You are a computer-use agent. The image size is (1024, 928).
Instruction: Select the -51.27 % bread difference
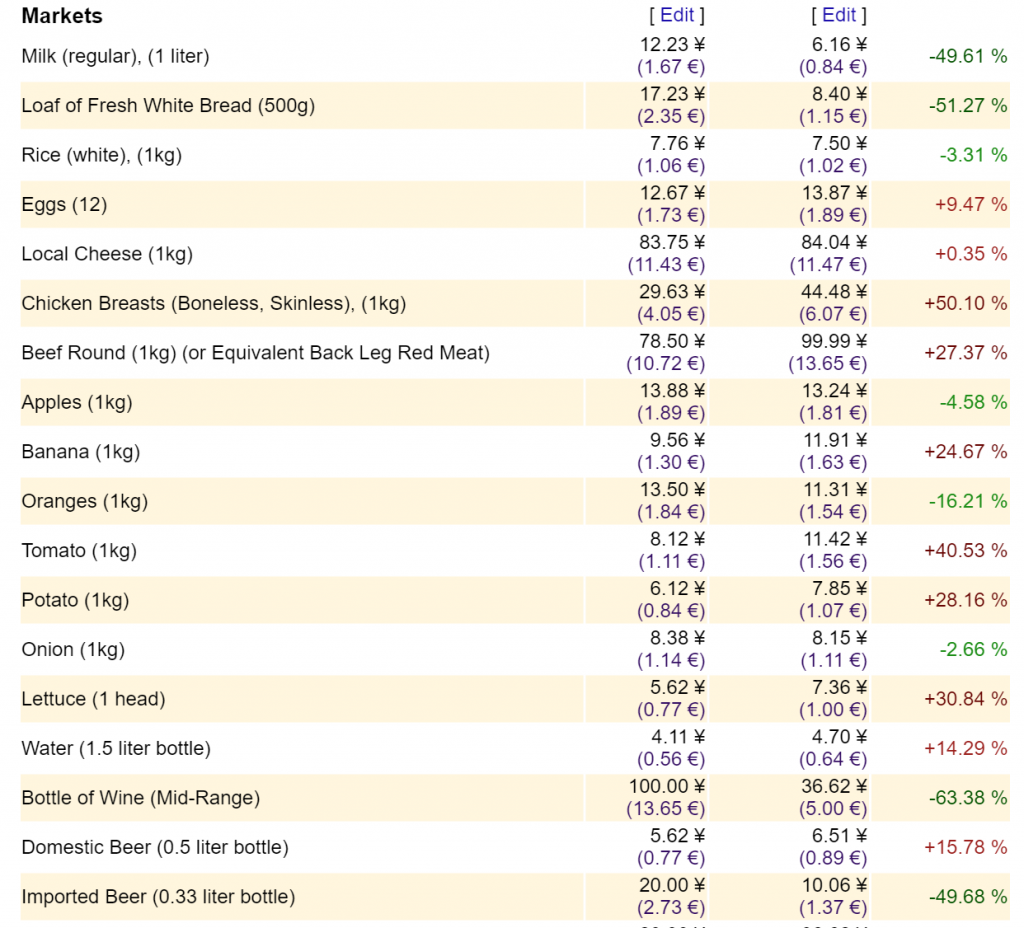968,105
